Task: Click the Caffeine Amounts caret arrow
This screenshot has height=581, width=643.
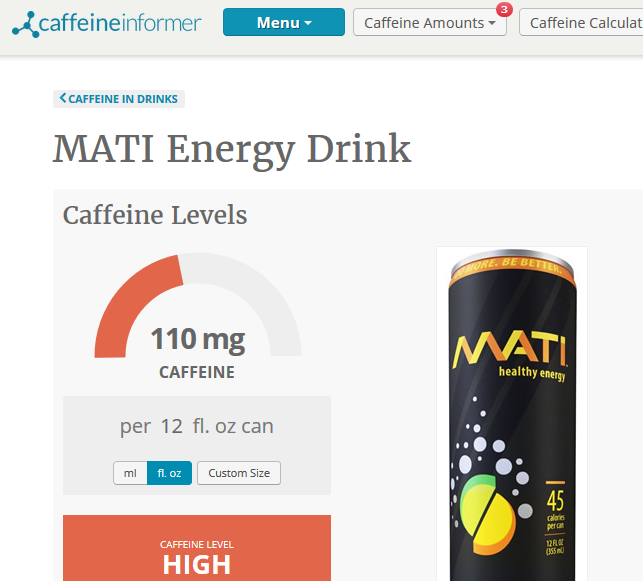Action: pos(492,23)
